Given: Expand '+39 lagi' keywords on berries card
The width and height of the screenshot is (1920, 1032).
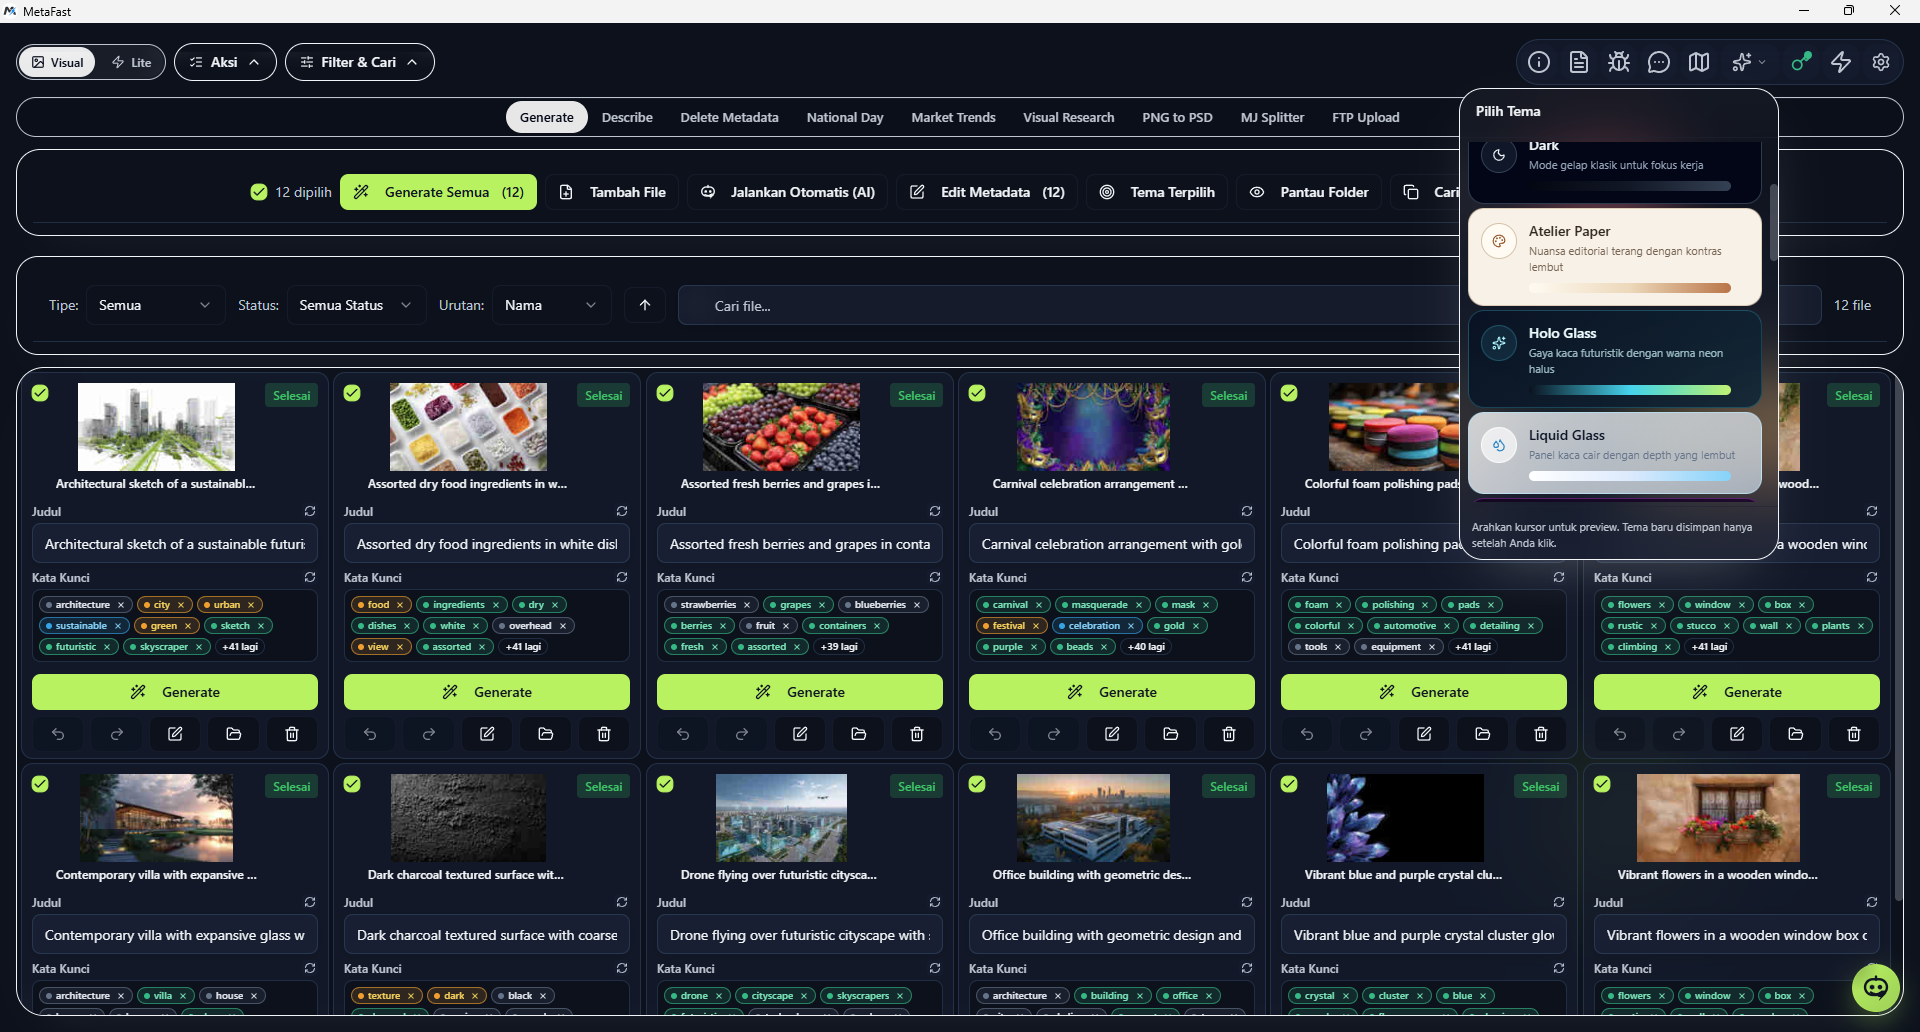Looking at the screenshot, I should 839,647.
